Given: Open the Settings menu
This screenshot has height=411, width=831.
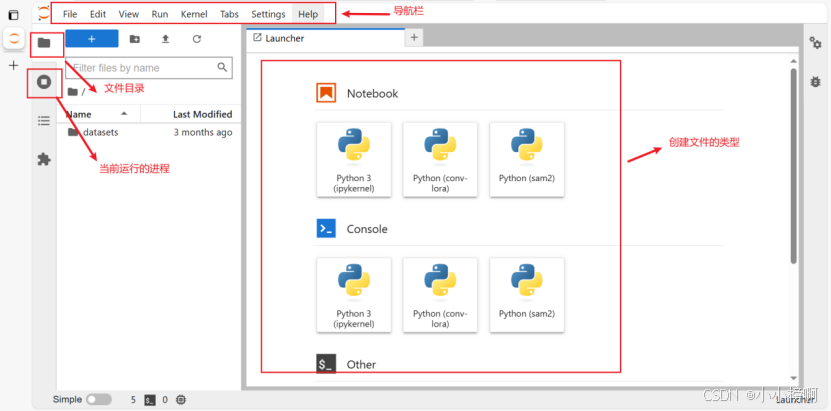Looking at the screenshot, I should 268,14.
